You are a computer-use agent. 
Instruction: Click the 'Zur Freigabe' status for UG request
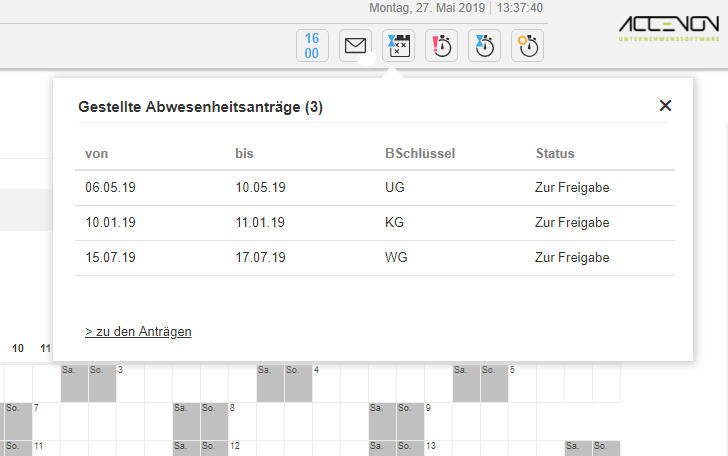click(x=572, y=187)
